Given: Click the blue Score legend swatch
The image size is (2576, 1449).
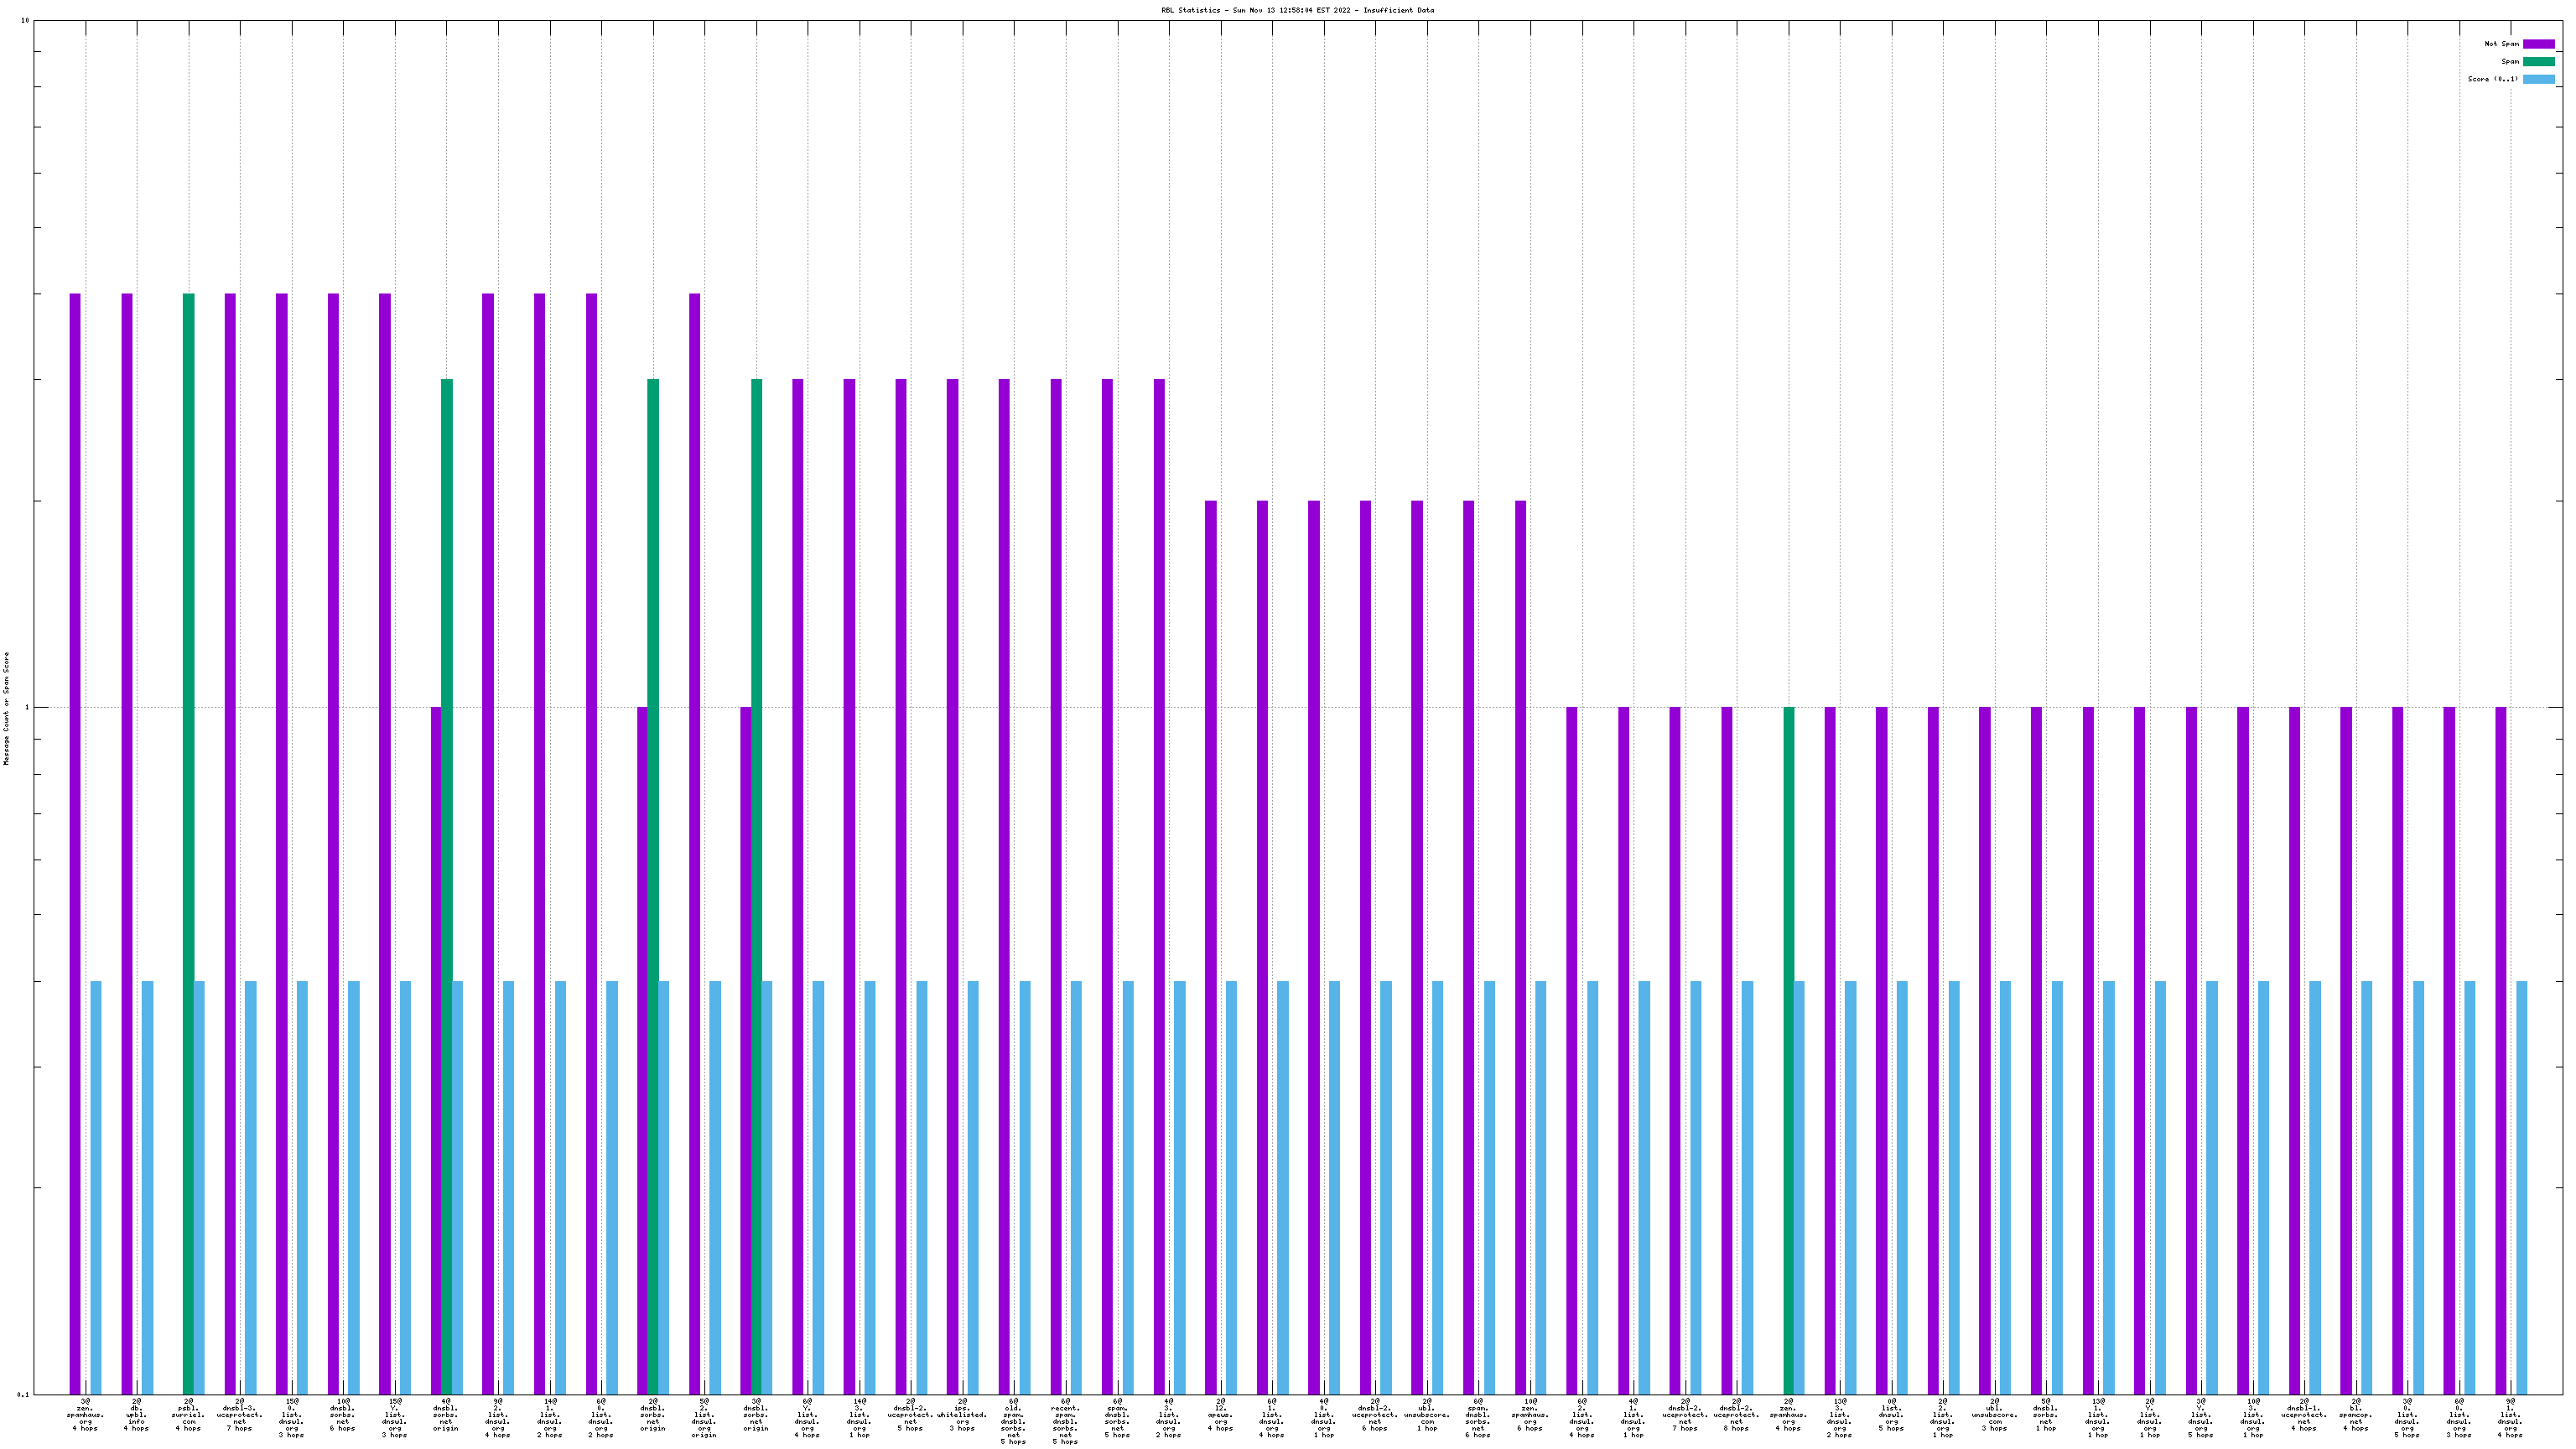Looking at the screenshot, I should click(x=2538, y=79).
